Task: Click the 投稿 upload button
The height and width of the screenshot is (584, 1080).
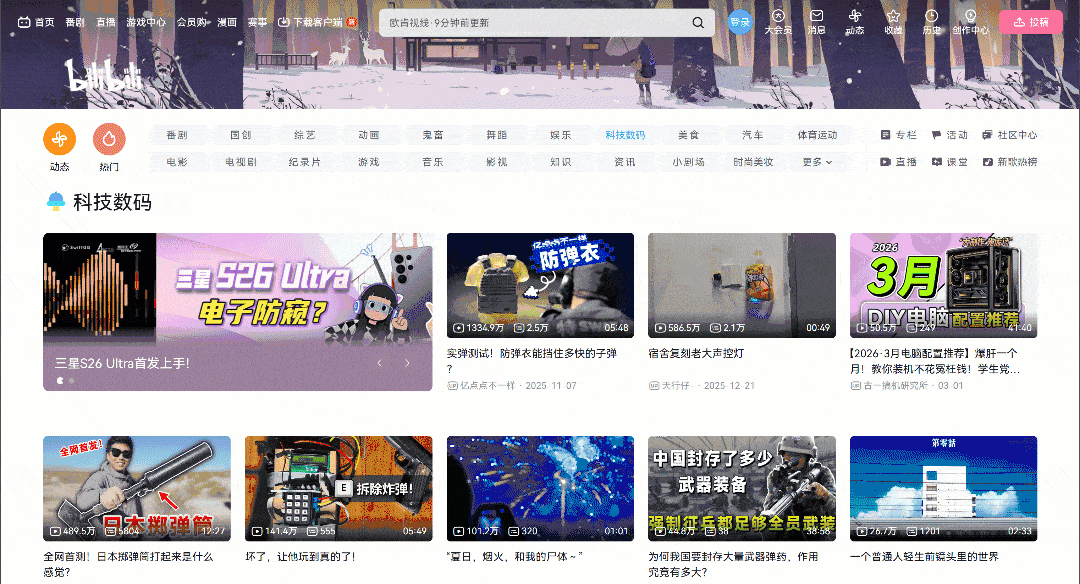Action: pyautogui.click(x=1030, y=22)
